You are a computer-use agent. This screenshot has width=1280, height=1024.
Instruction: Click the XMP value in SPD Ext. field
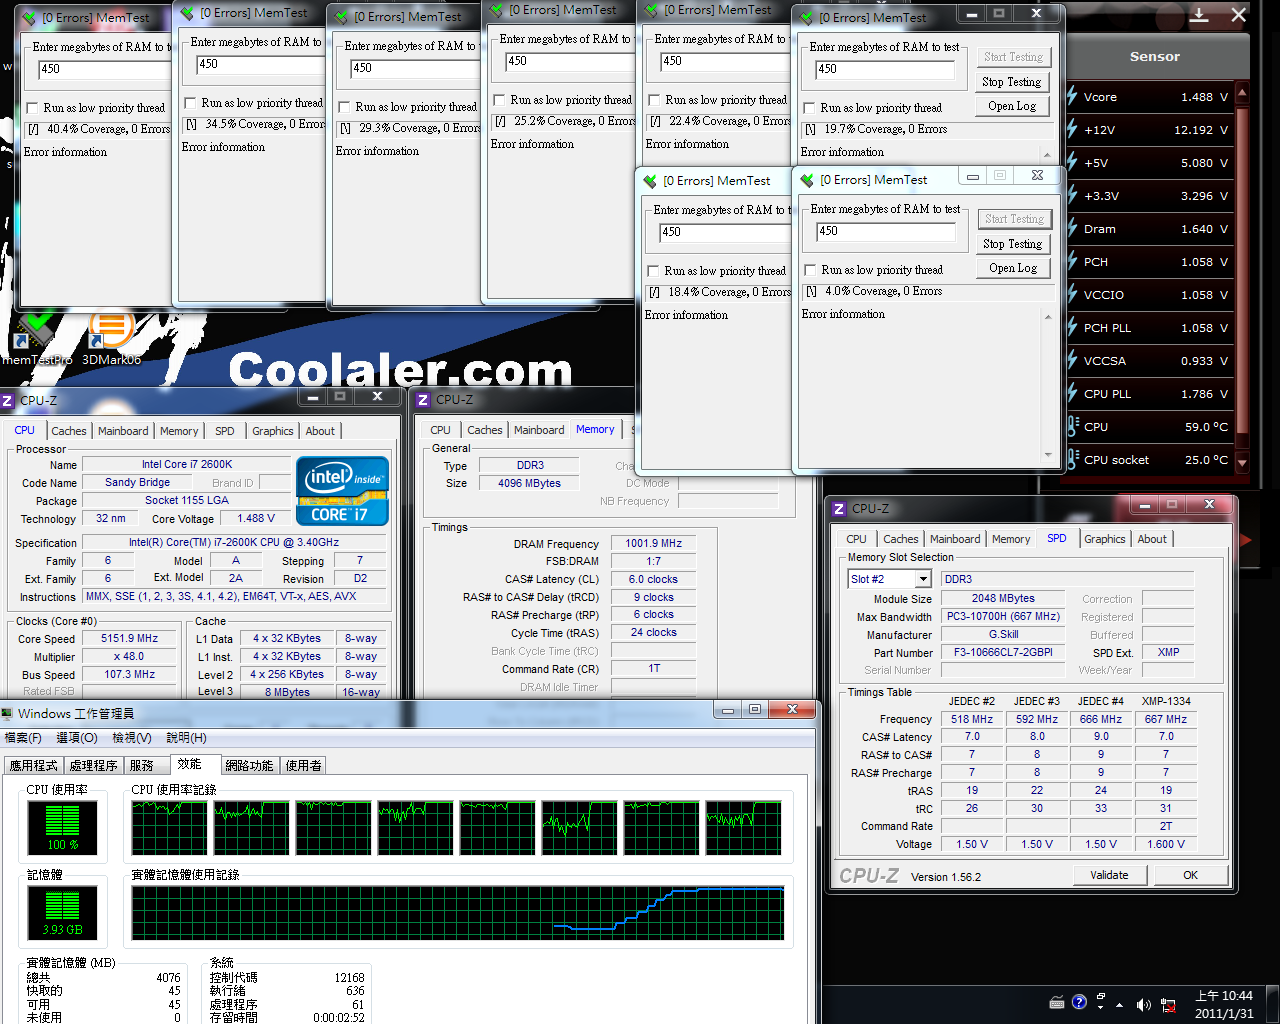tap(1168, 652)
